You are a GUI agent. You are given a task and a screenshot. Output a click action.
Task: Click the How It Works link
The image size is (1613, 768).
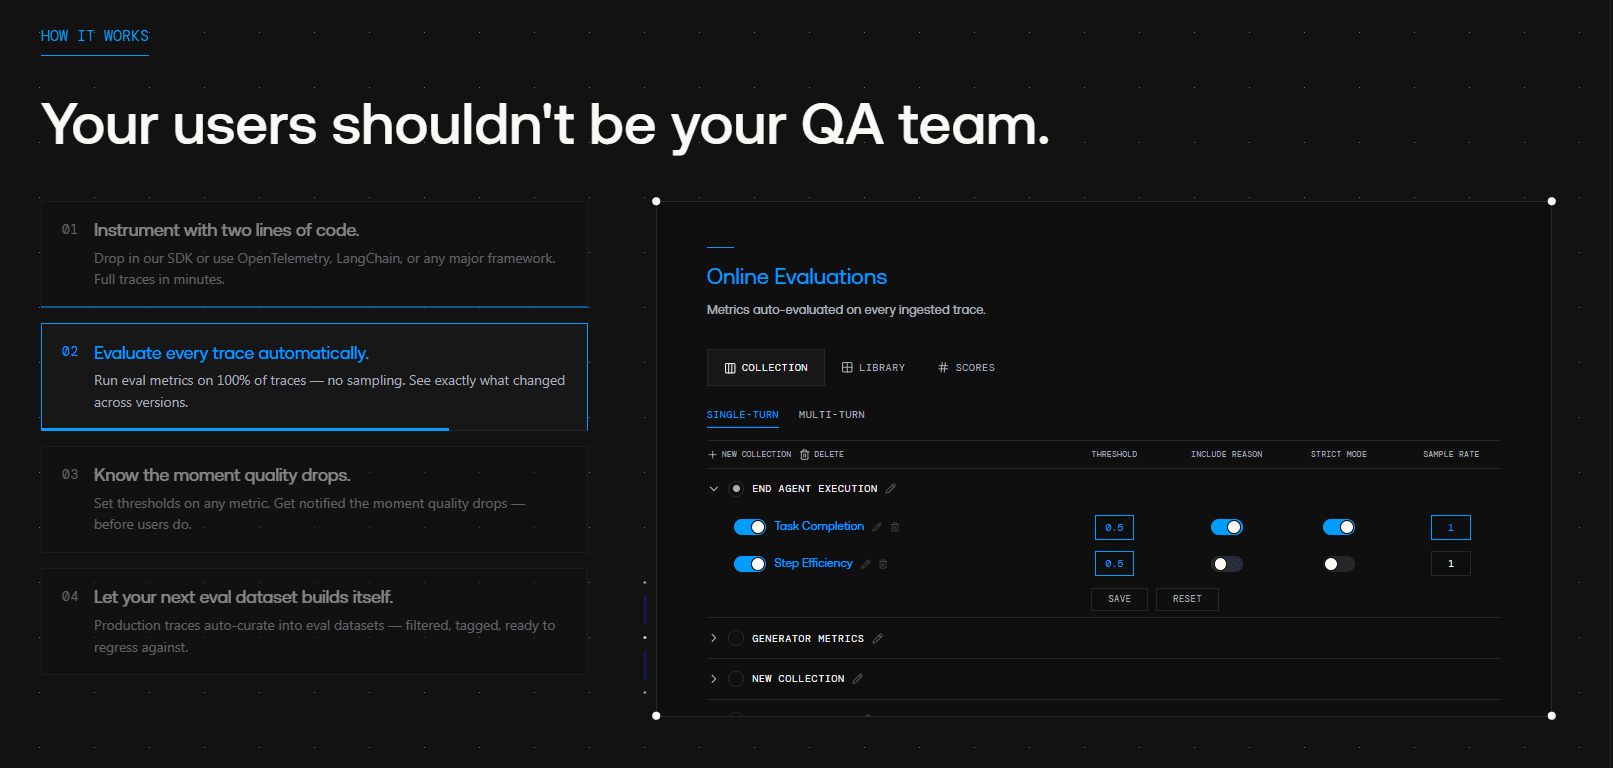[95, 36]
